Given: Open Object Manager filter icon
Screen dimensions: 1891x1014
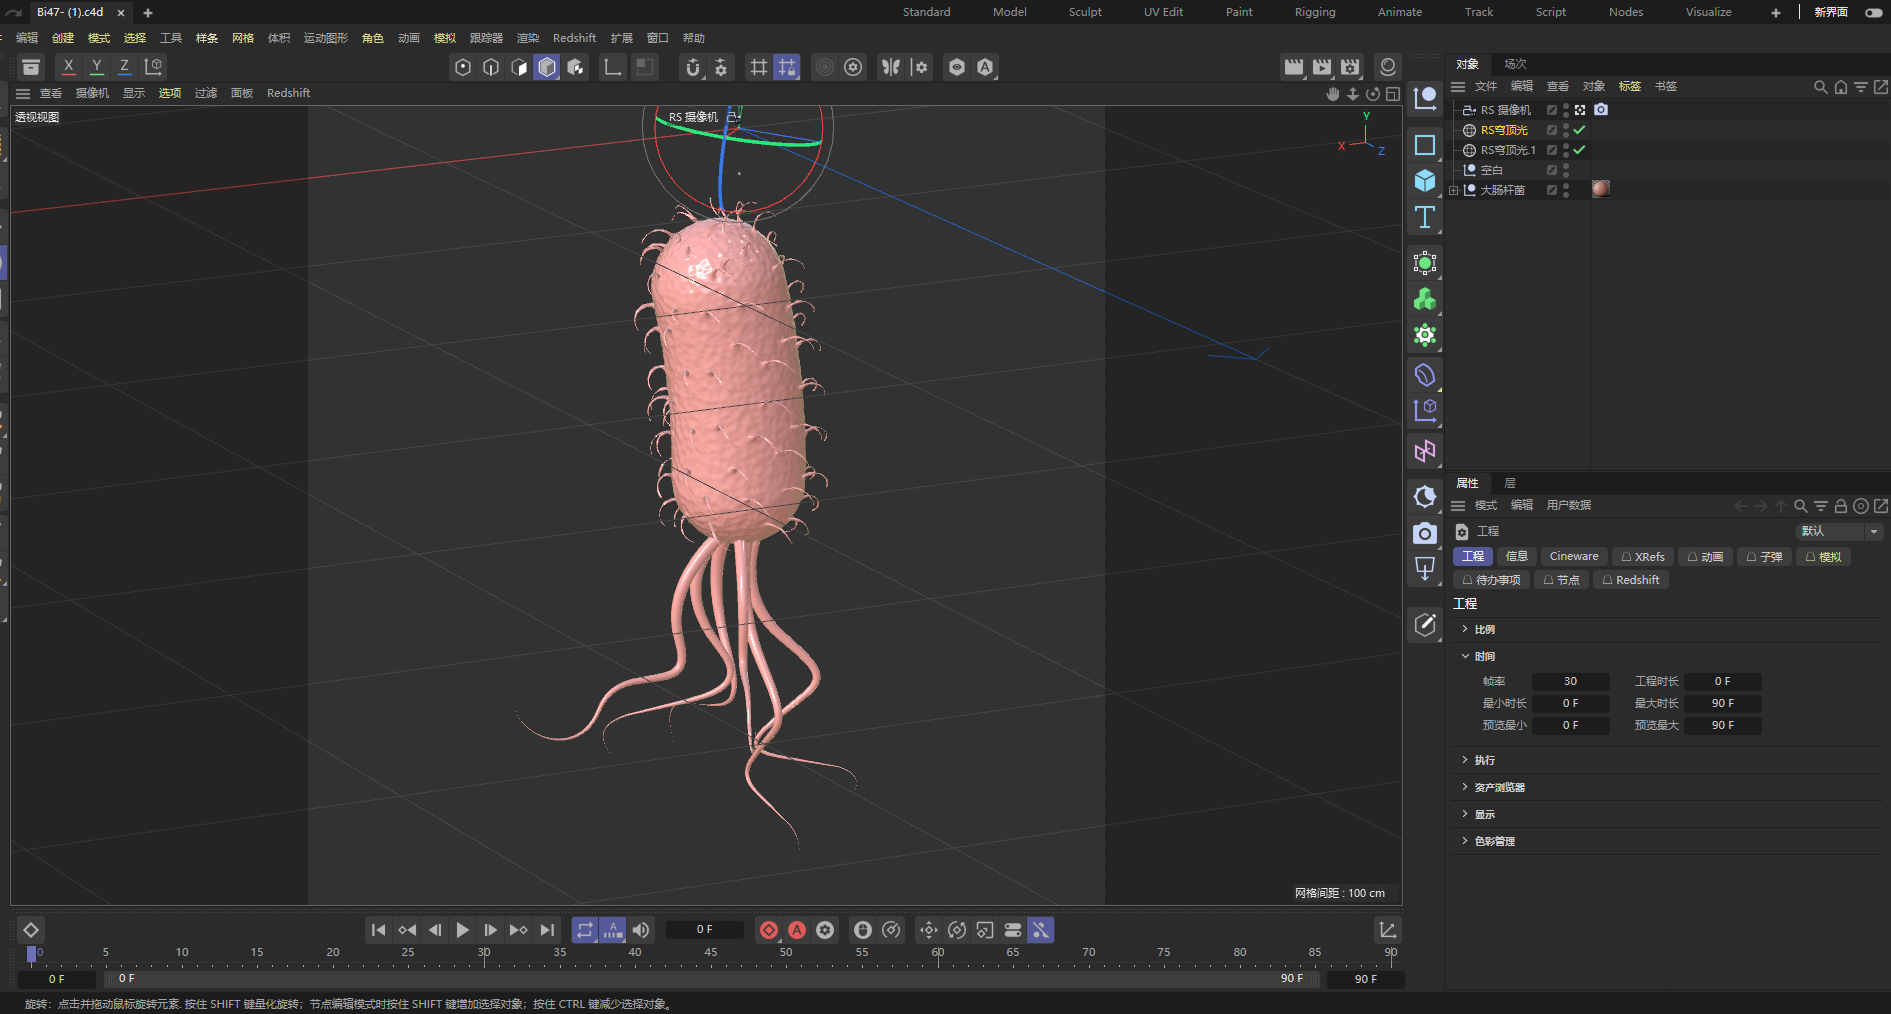Looking at the screenshot, I should (1860, 87).
